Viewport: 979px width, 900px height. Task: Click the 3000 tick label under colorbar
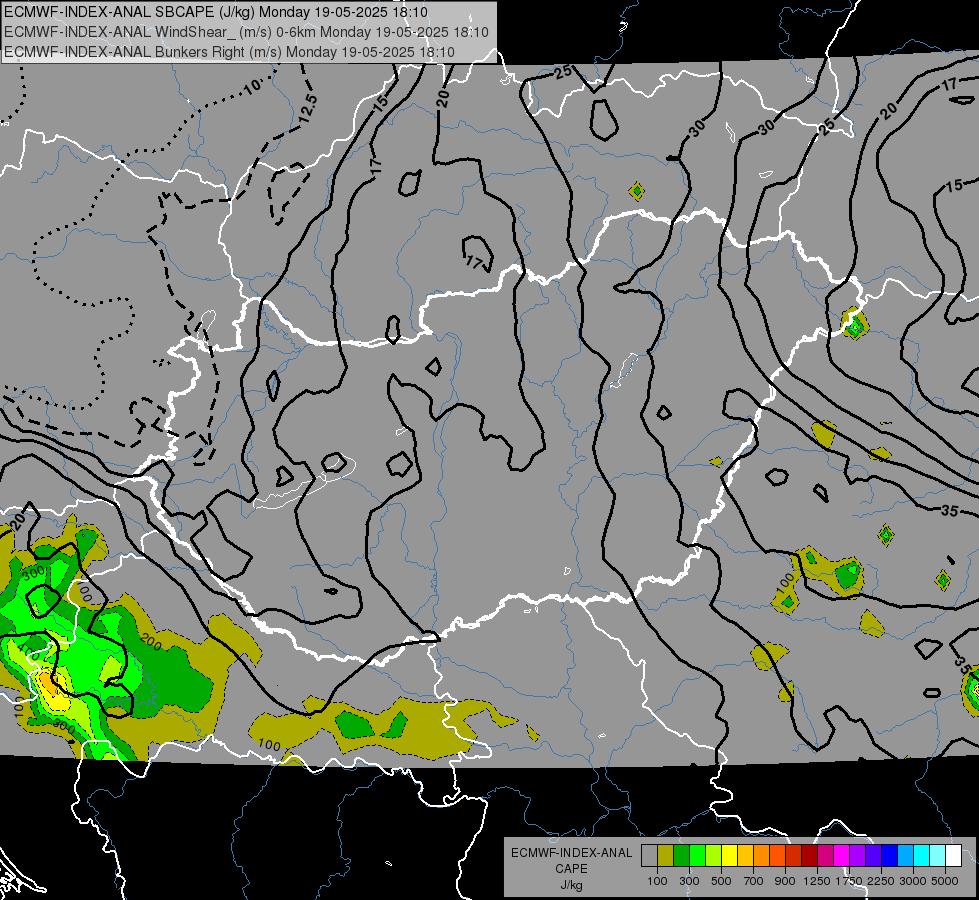click(913, 881)
